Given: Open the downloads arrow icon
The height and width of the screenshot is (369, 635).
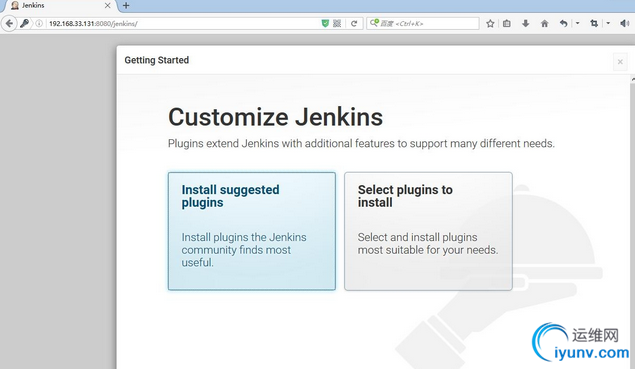Looking at the screenshot, I should [525, 23].
